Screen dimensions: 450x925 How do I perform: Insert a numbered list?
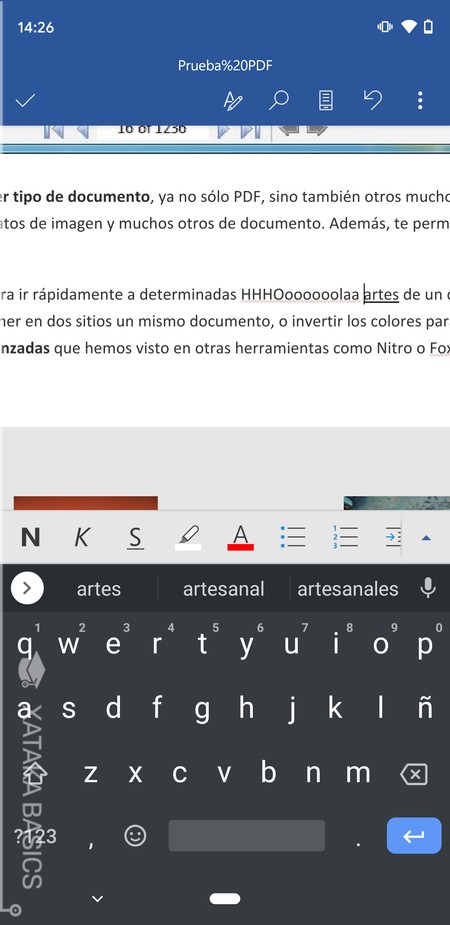tap(346, 537)
